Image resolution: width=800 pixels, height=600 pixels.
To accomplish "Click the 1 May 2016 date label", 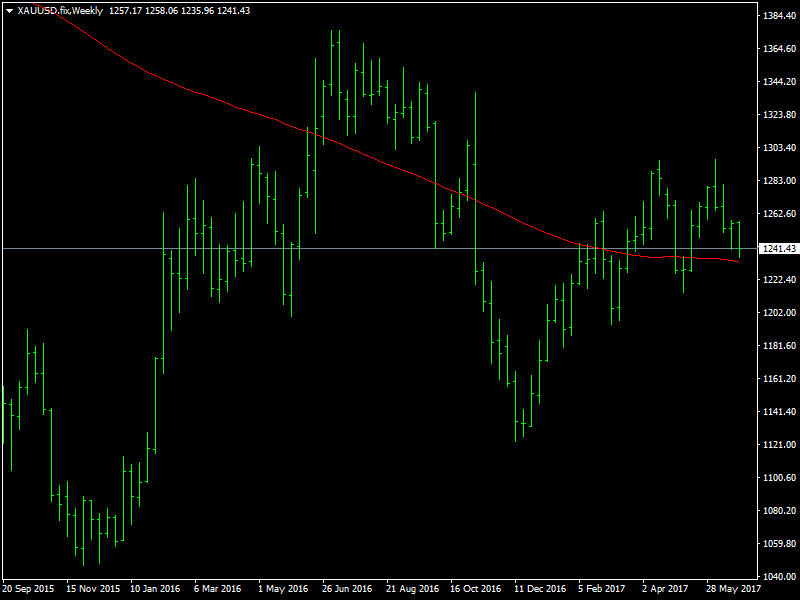I will (283, 589).
